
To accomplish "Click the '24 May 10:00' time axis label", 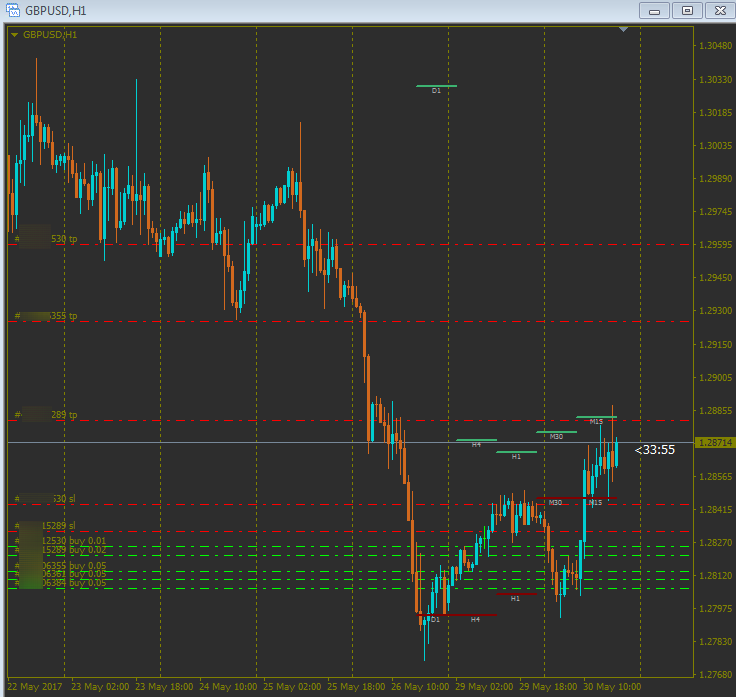I will [x=228, y=687].
